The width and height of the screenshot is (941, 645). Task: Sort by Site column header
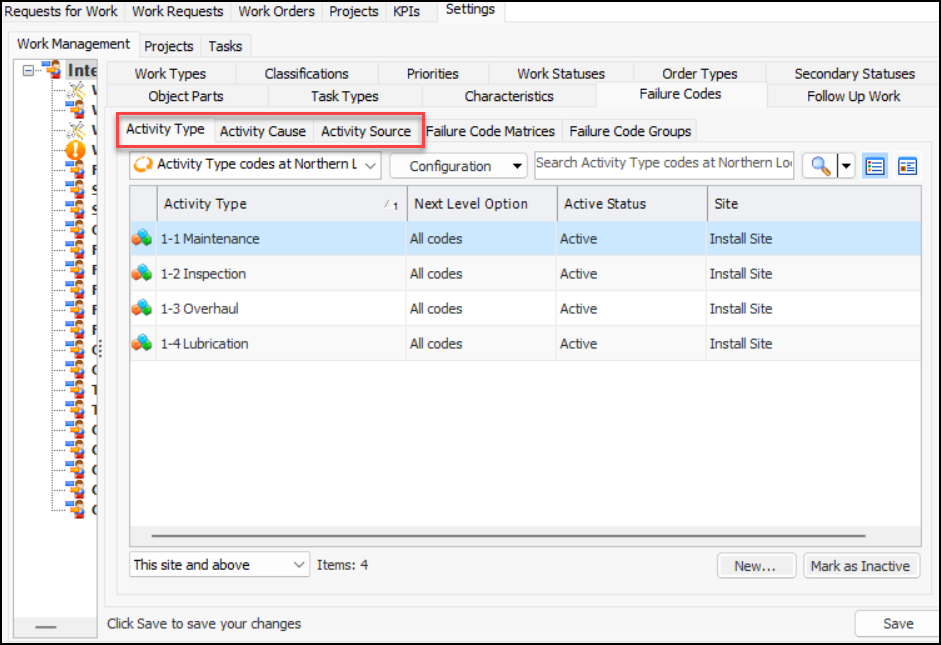coord(814,204)
